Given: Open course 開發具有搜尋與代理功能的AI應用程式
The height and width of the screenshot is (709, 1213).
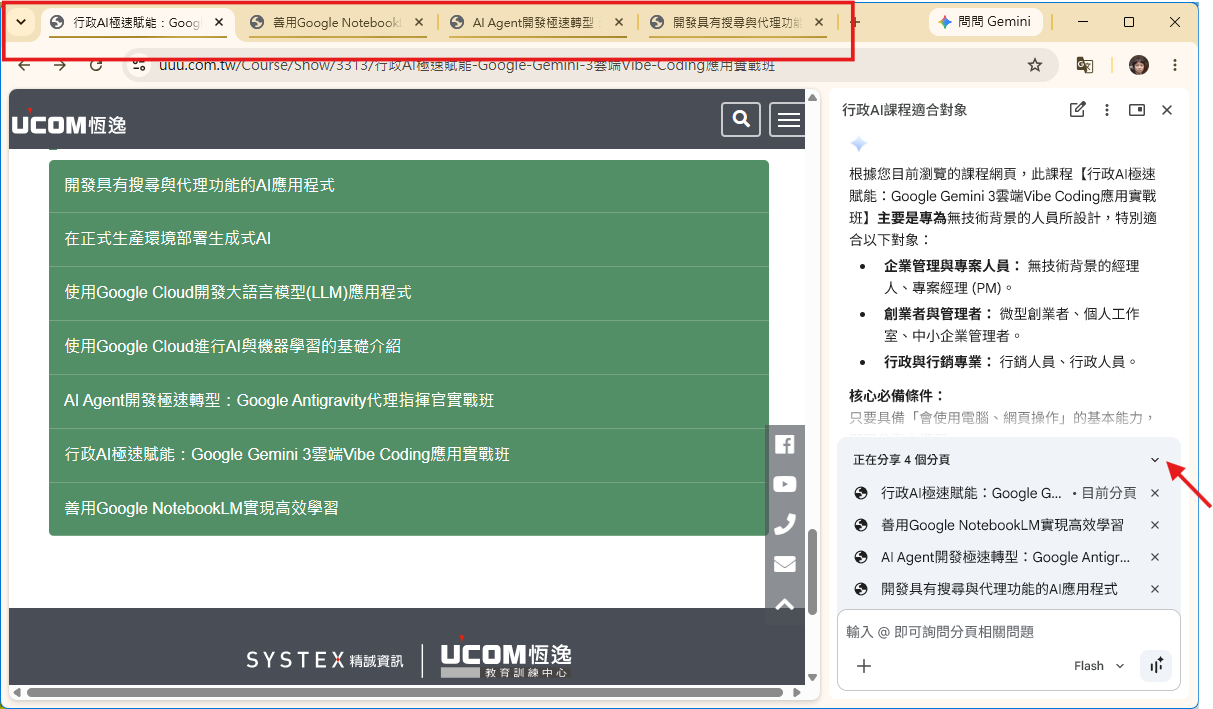Looking at the screenshot, I should [x=409, y=185].
